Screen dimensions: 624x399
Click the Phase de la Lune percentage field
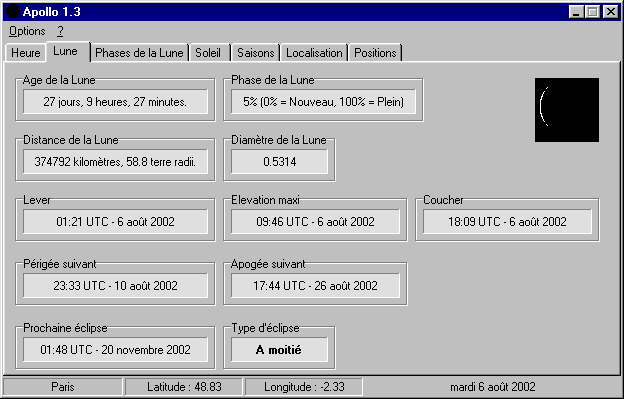pos(323,102)
